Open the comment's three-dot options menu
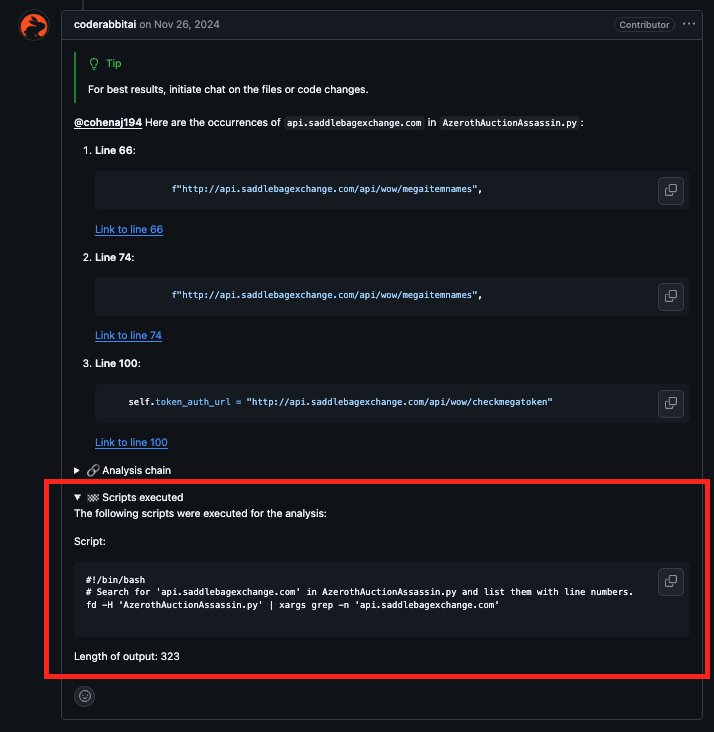Screen dimensions: 714x732 (689, 24)
